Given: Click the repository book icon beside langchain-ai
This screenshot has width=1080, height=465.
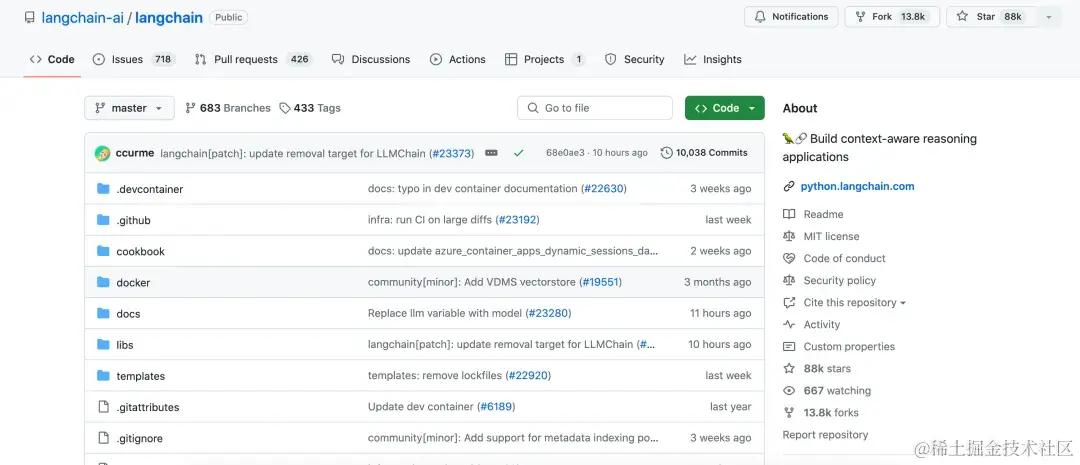Looking at the screenshot, I should (x=30, y=17).
